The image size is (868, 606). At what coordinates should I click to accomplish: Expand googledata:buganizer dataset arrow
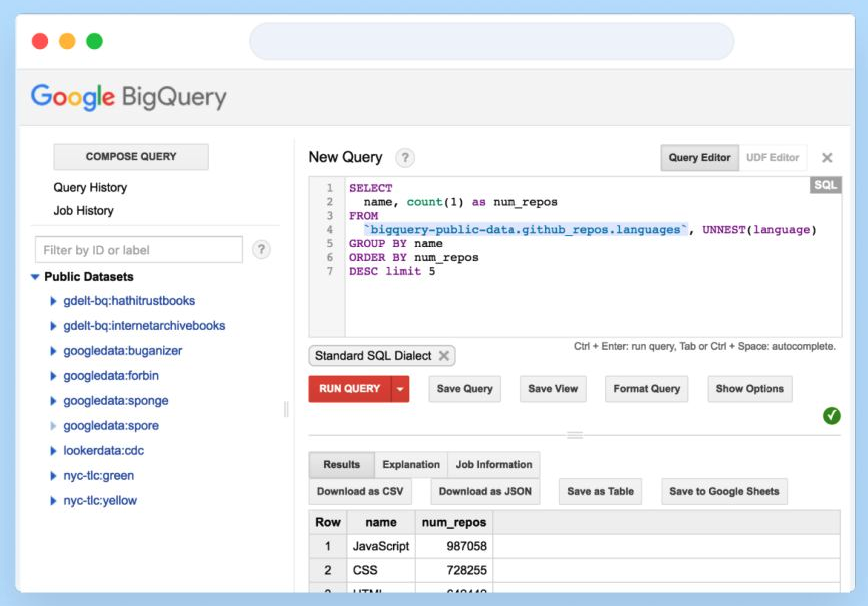(x=53, y=351)
